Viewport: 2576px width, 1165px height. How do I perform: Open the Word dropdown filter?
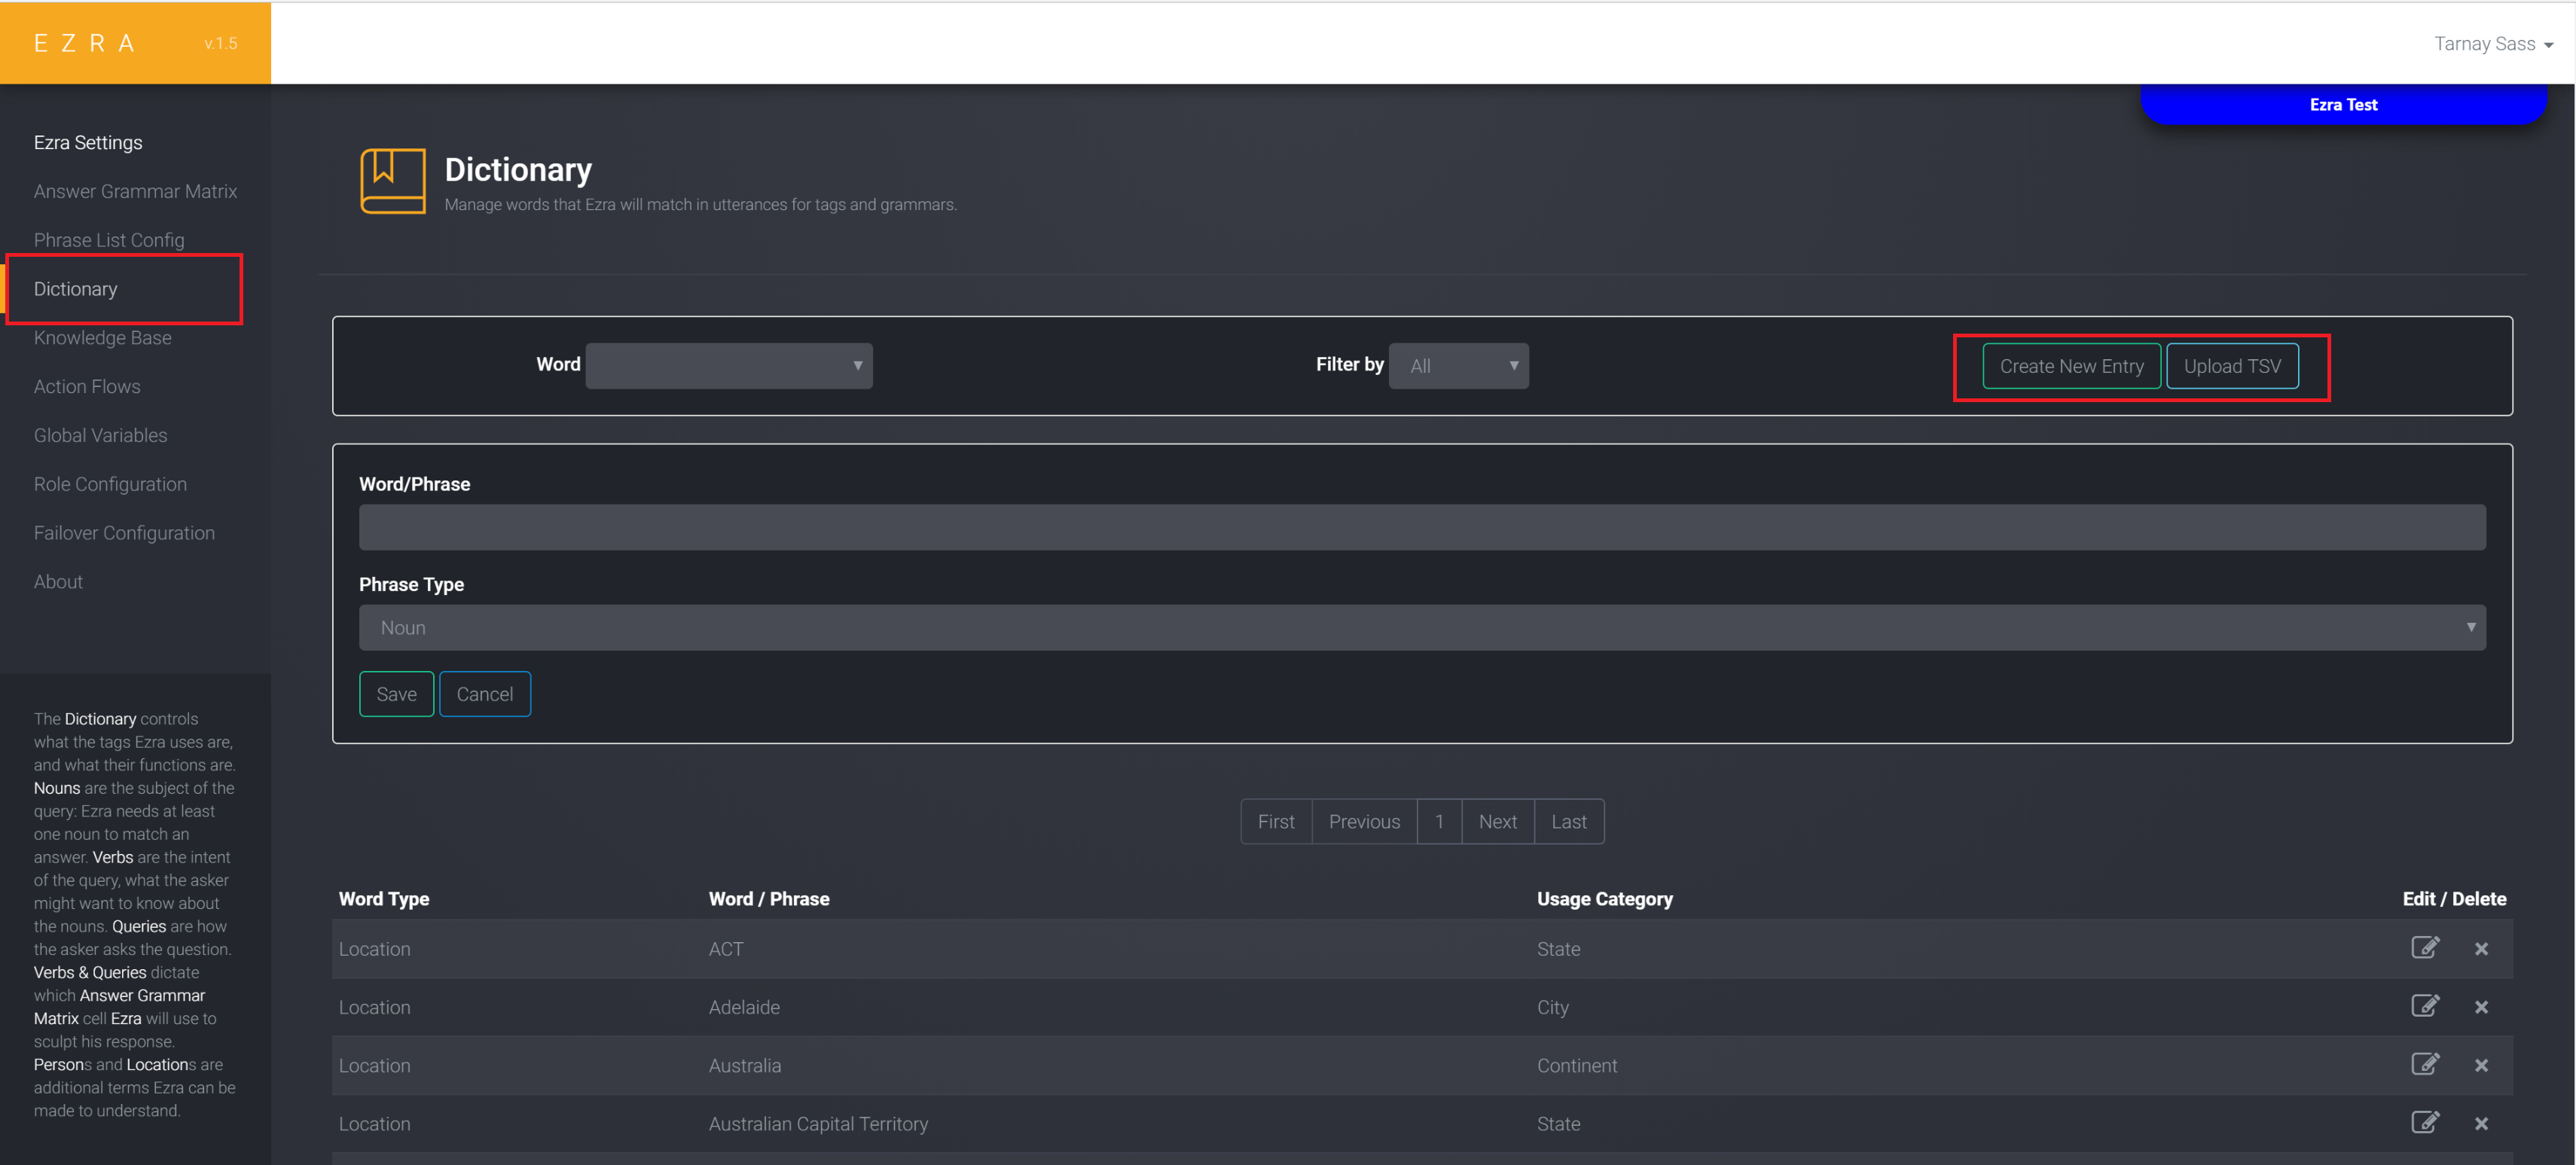tap(729, 365)
